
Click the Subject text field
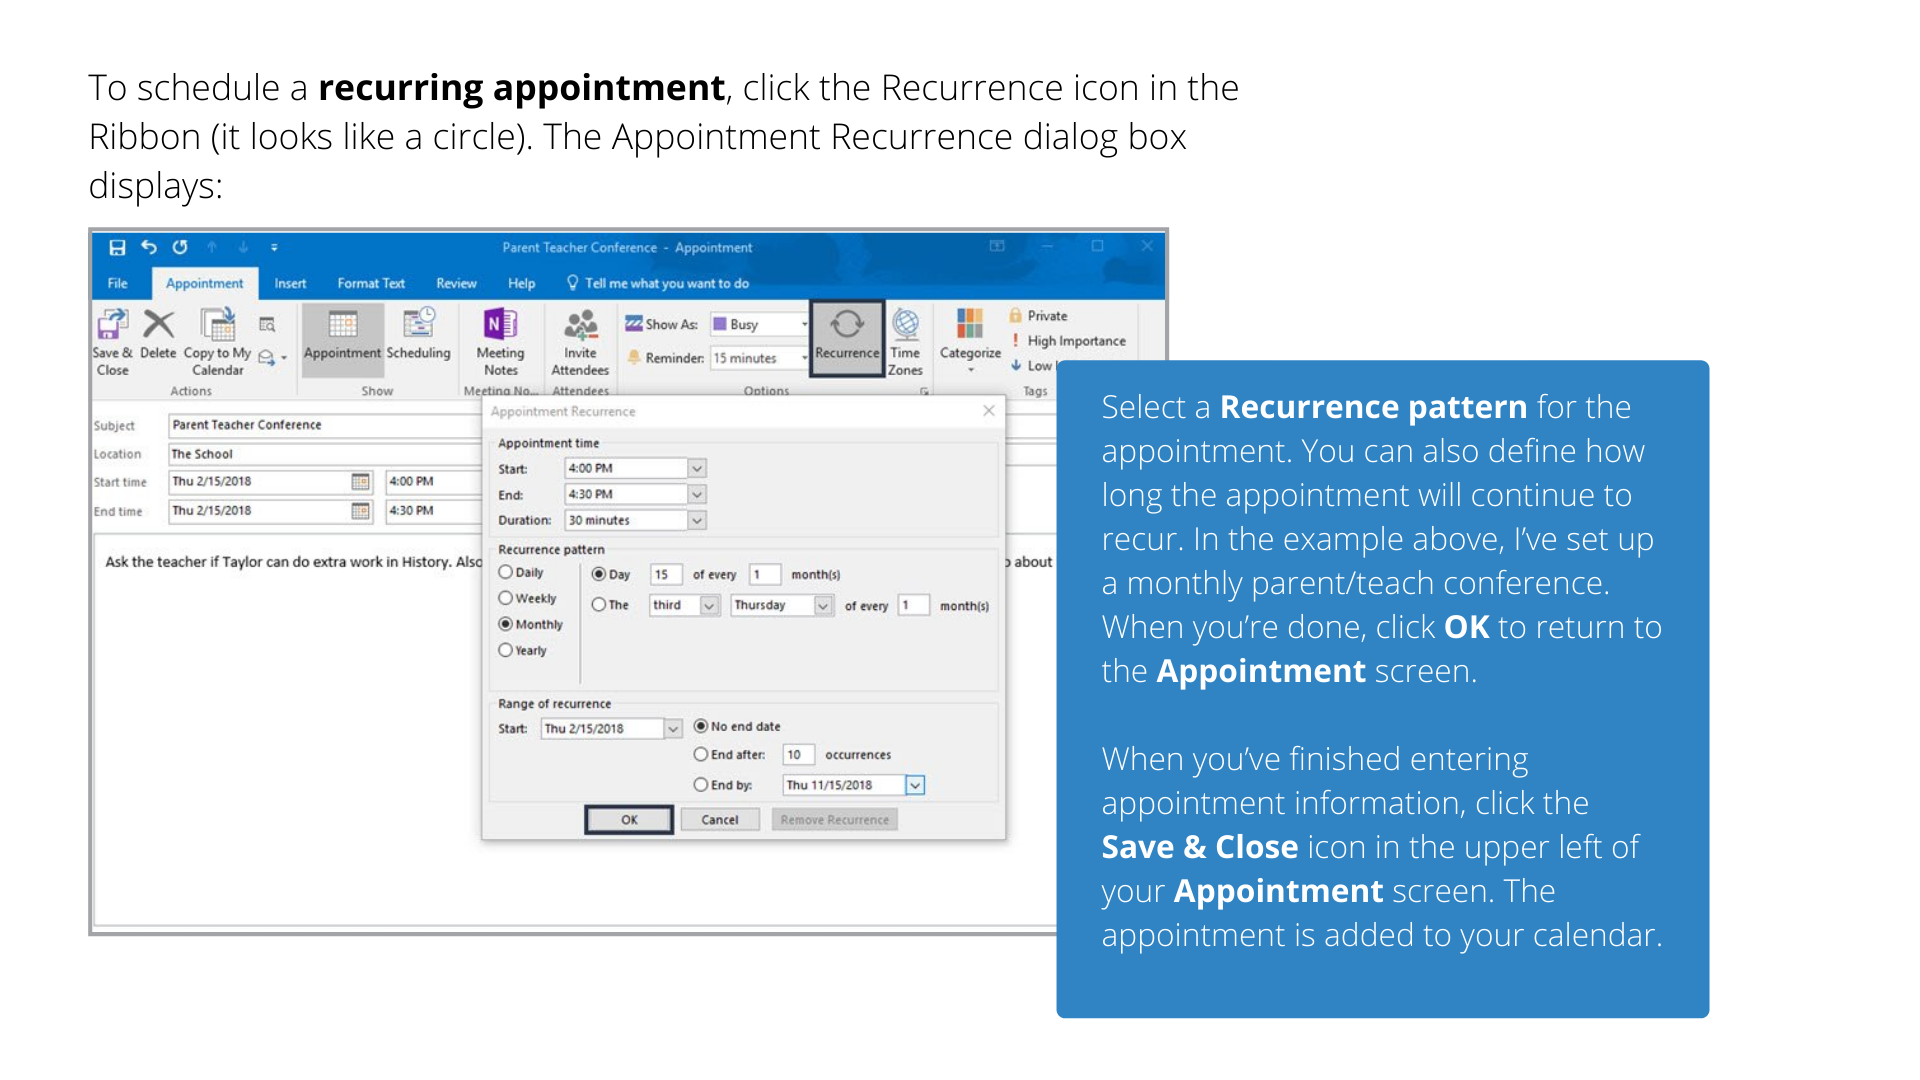(325, 425)
